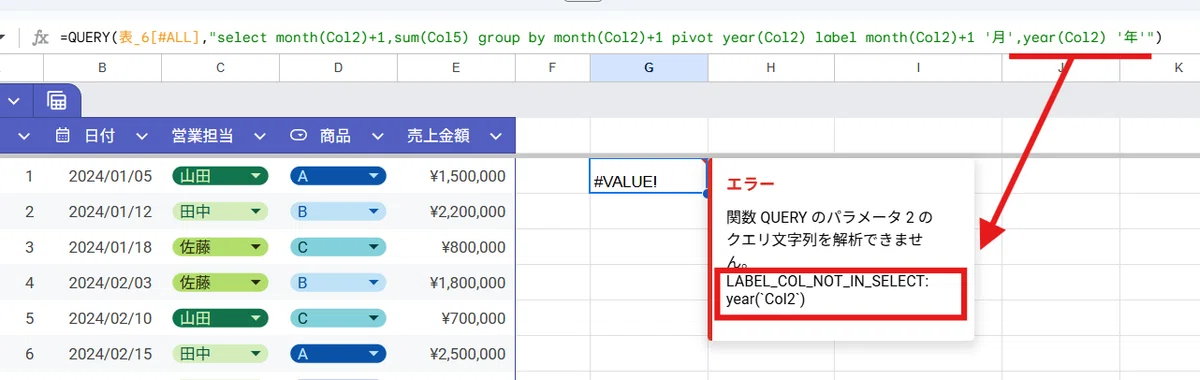This screenshot has width=1200, height=380.
Task: Click the LABEL_COL_NOT_IN_SELECT error message text
Action: pyautogui.click(x=828, y=290)
